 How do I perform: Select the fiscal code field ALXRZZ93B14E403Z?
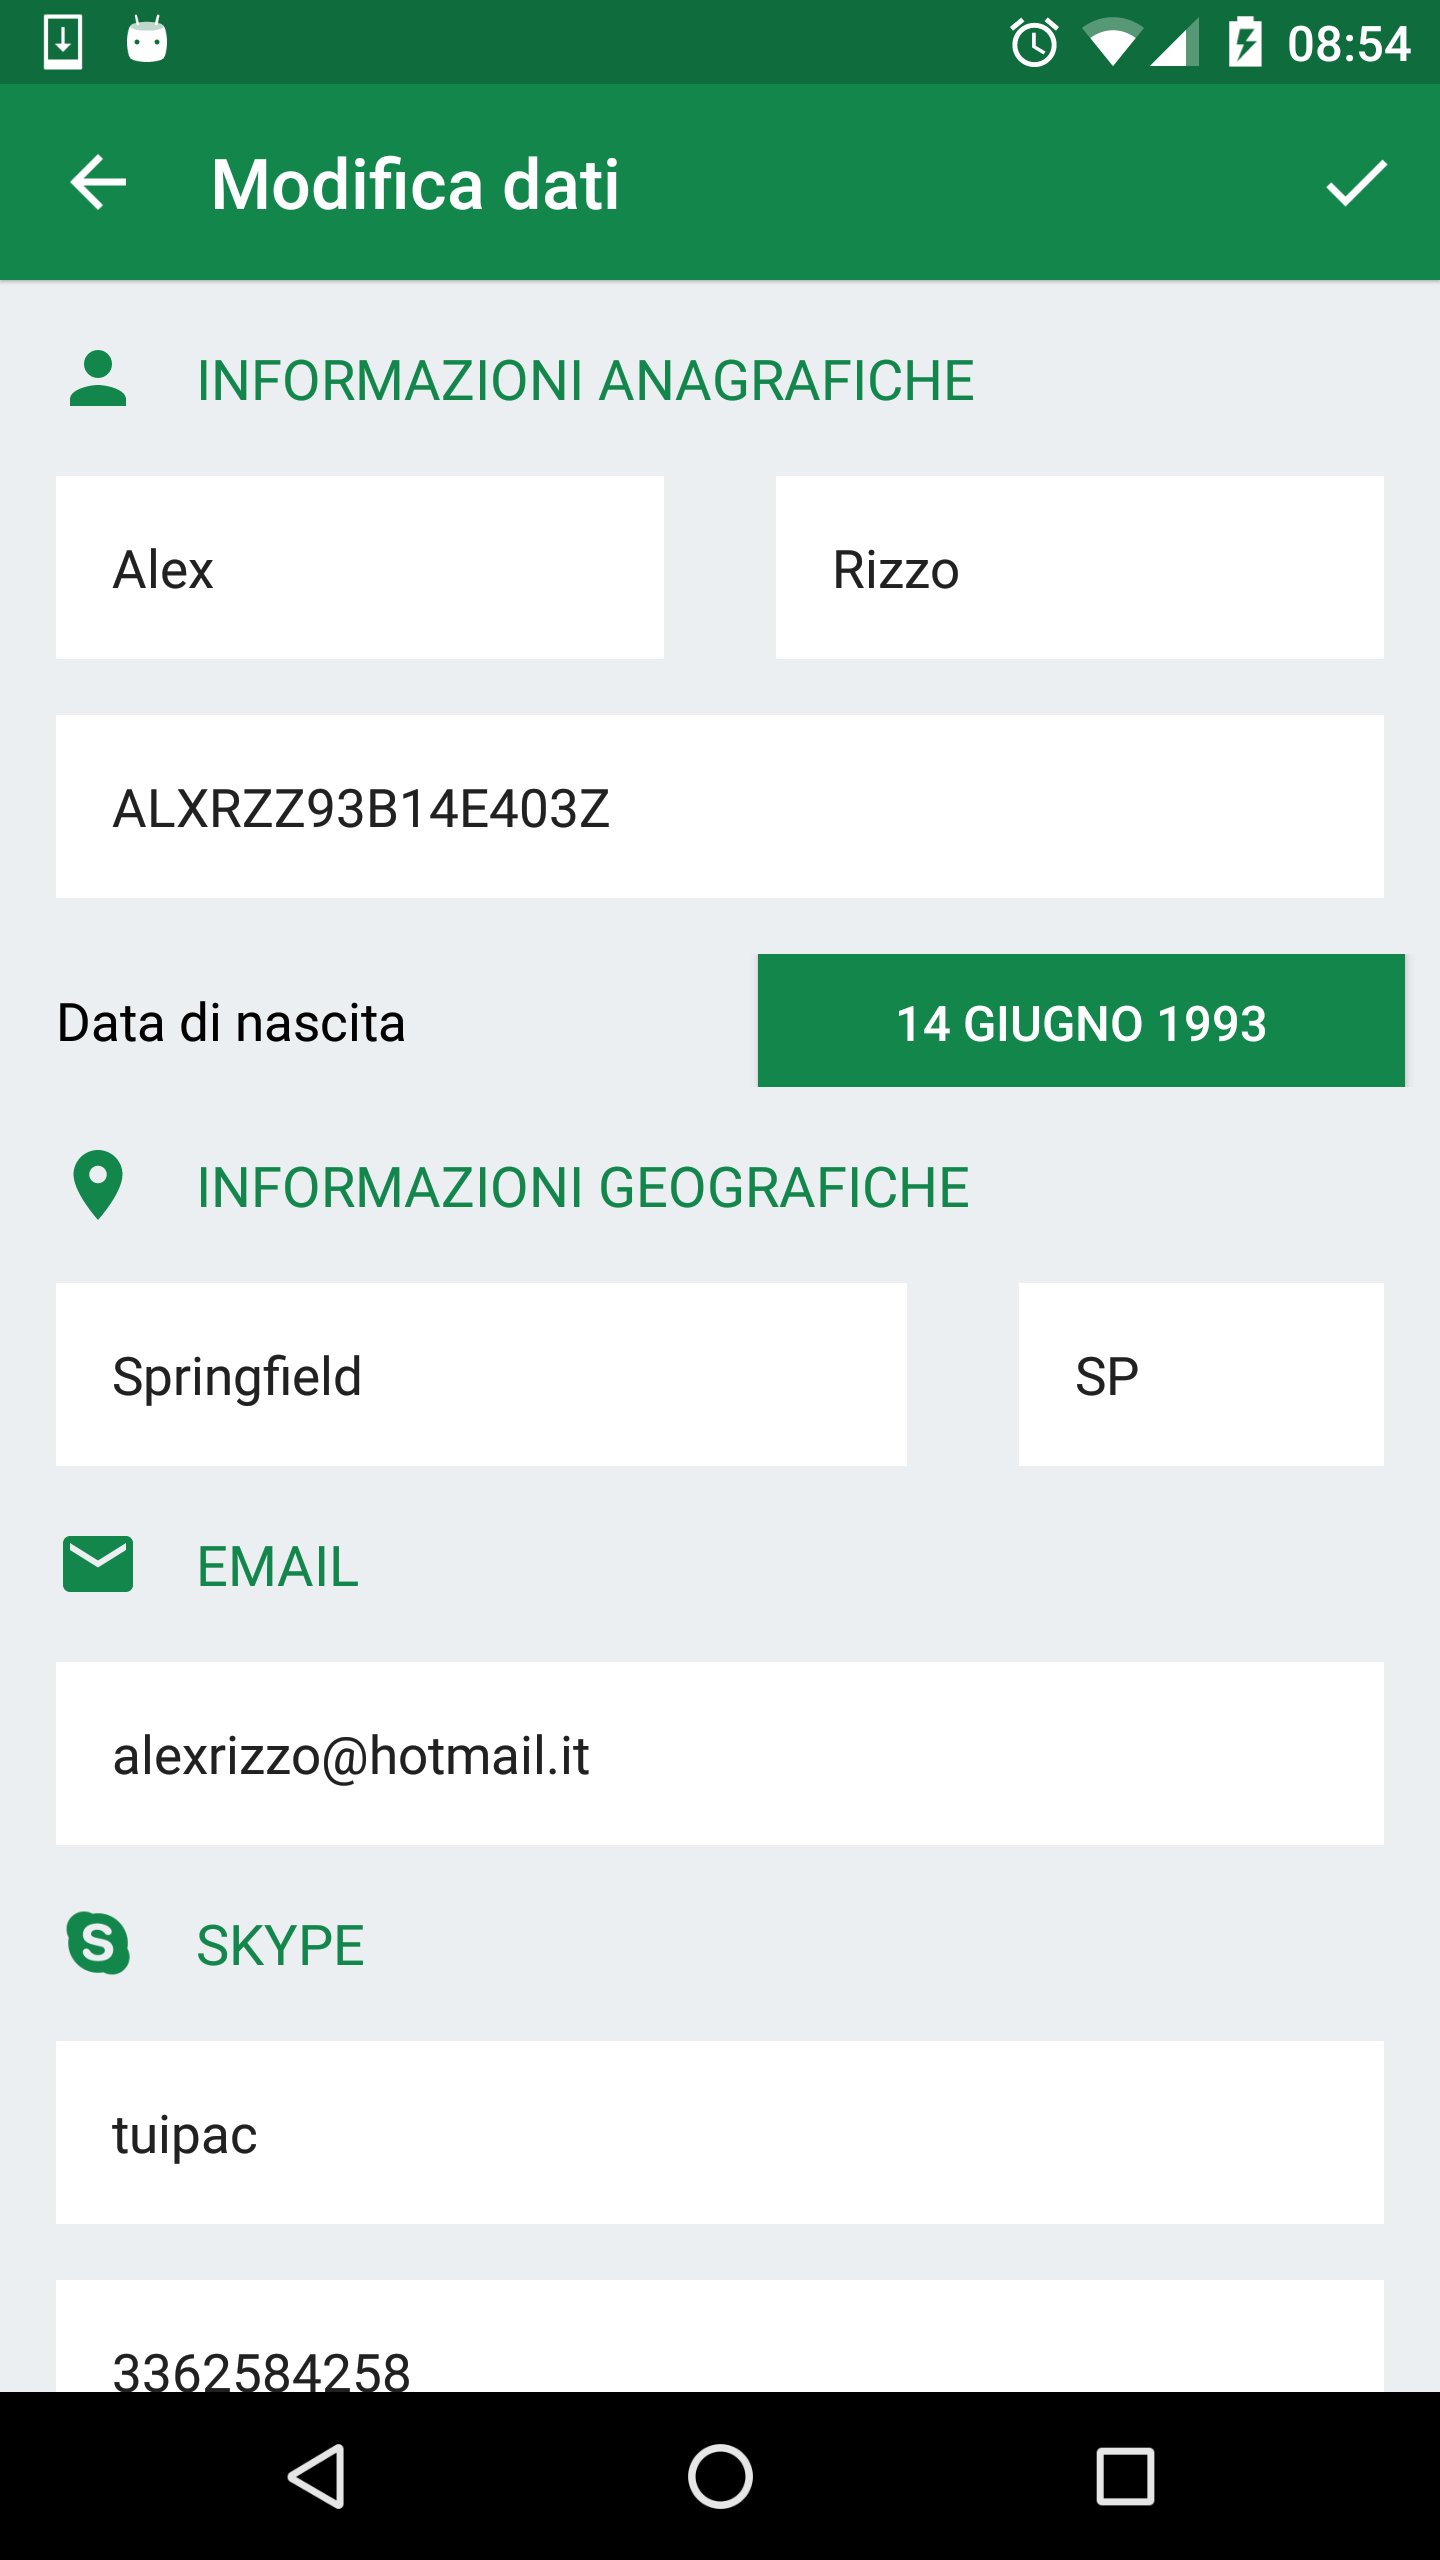pyautogui.click(x=720, y=807)
